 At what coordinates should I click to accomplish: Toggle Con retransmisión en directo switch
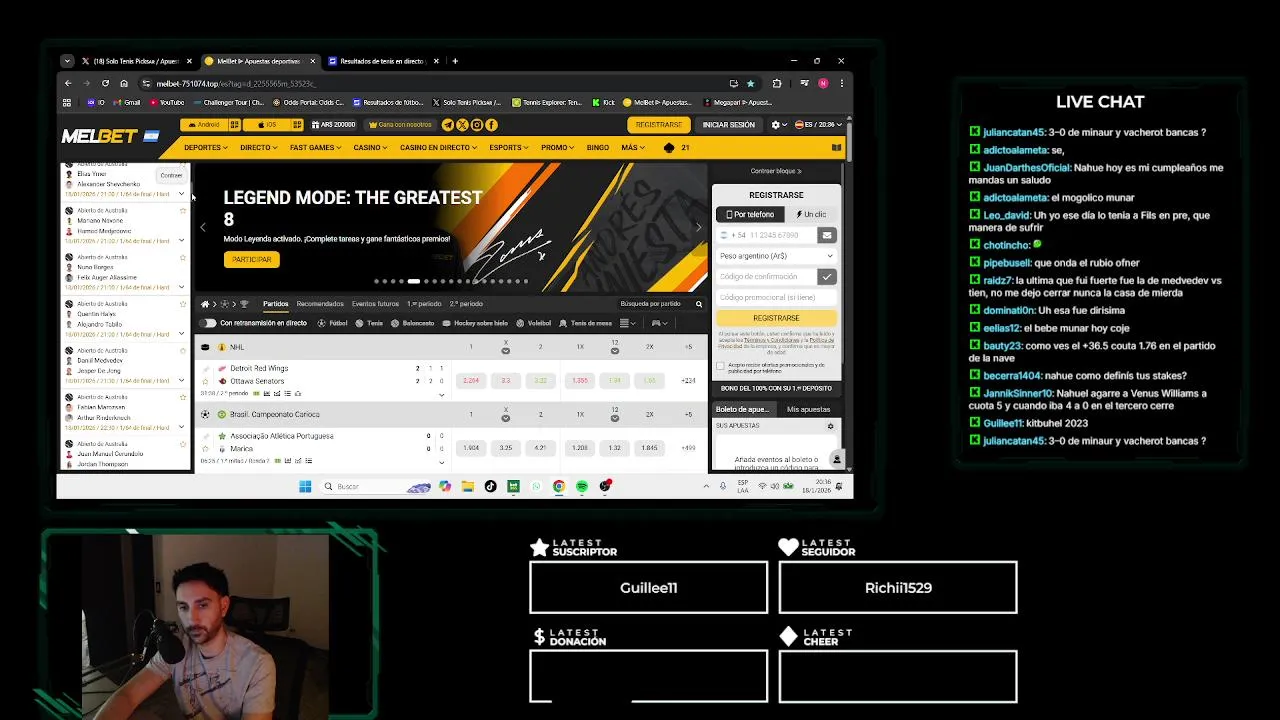click(x=208, y=323)
